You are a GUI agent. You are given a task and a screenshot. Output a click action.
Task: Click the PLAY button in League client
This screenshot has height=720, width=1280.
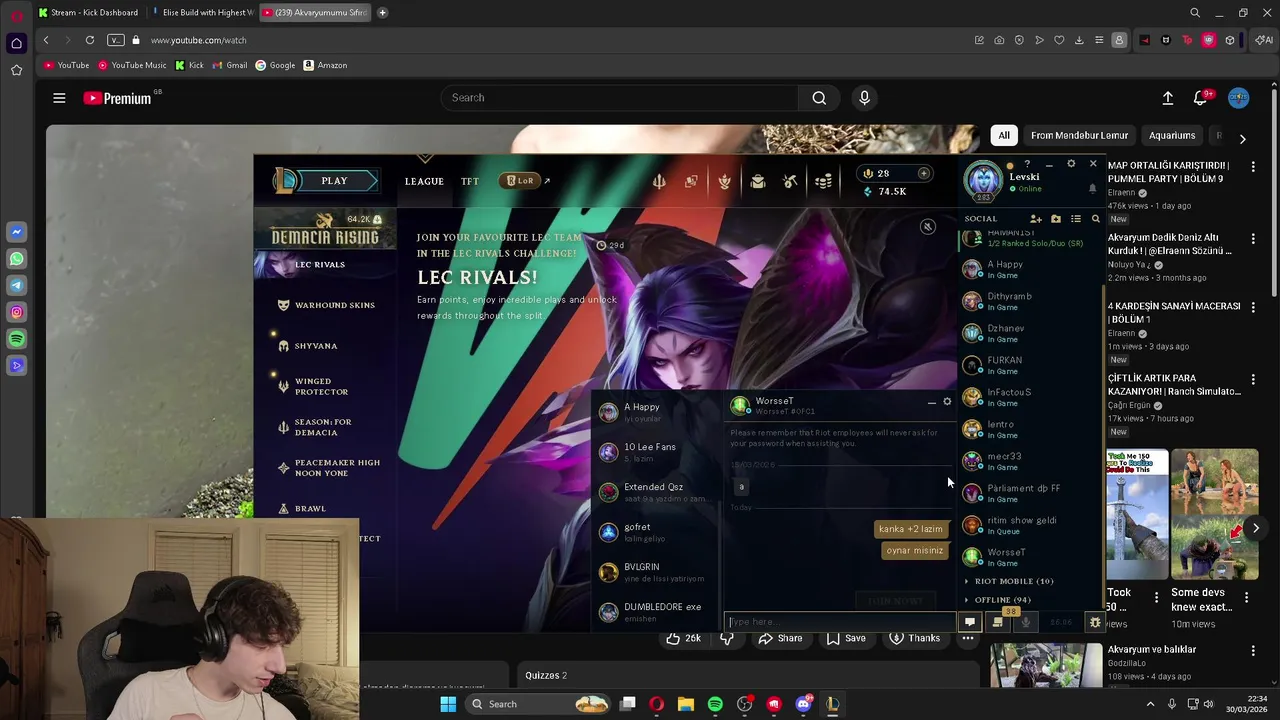tap(328, 181)
